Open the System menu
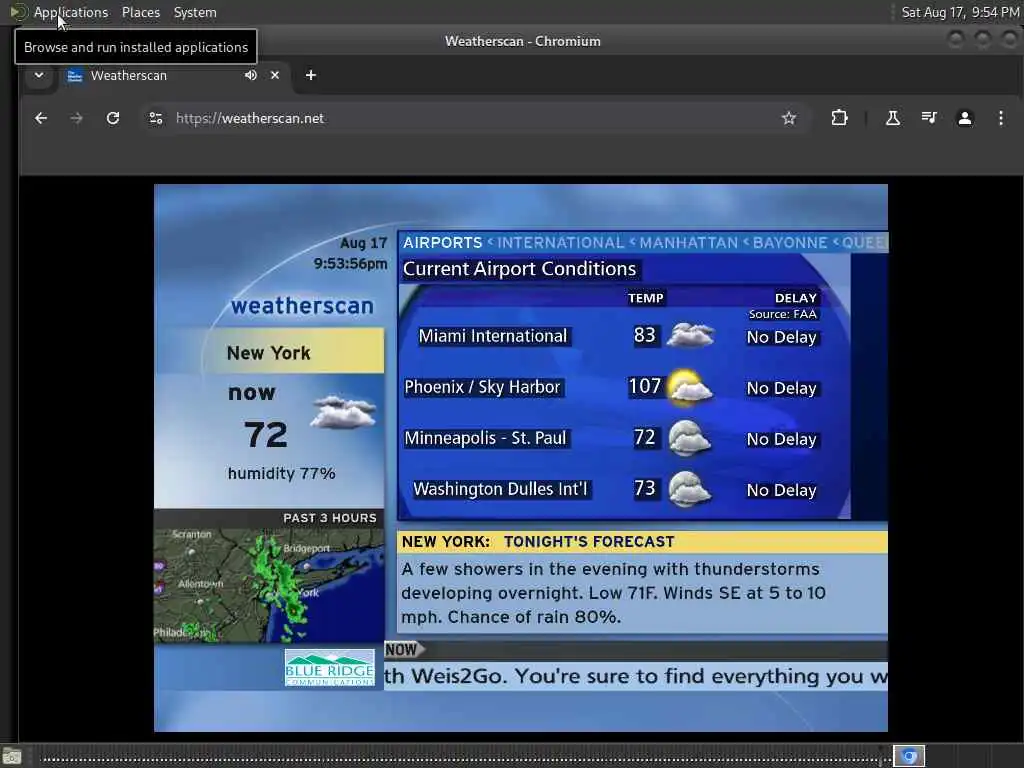This screenshot has width=1024, height=768. click(x=195, y=12)
